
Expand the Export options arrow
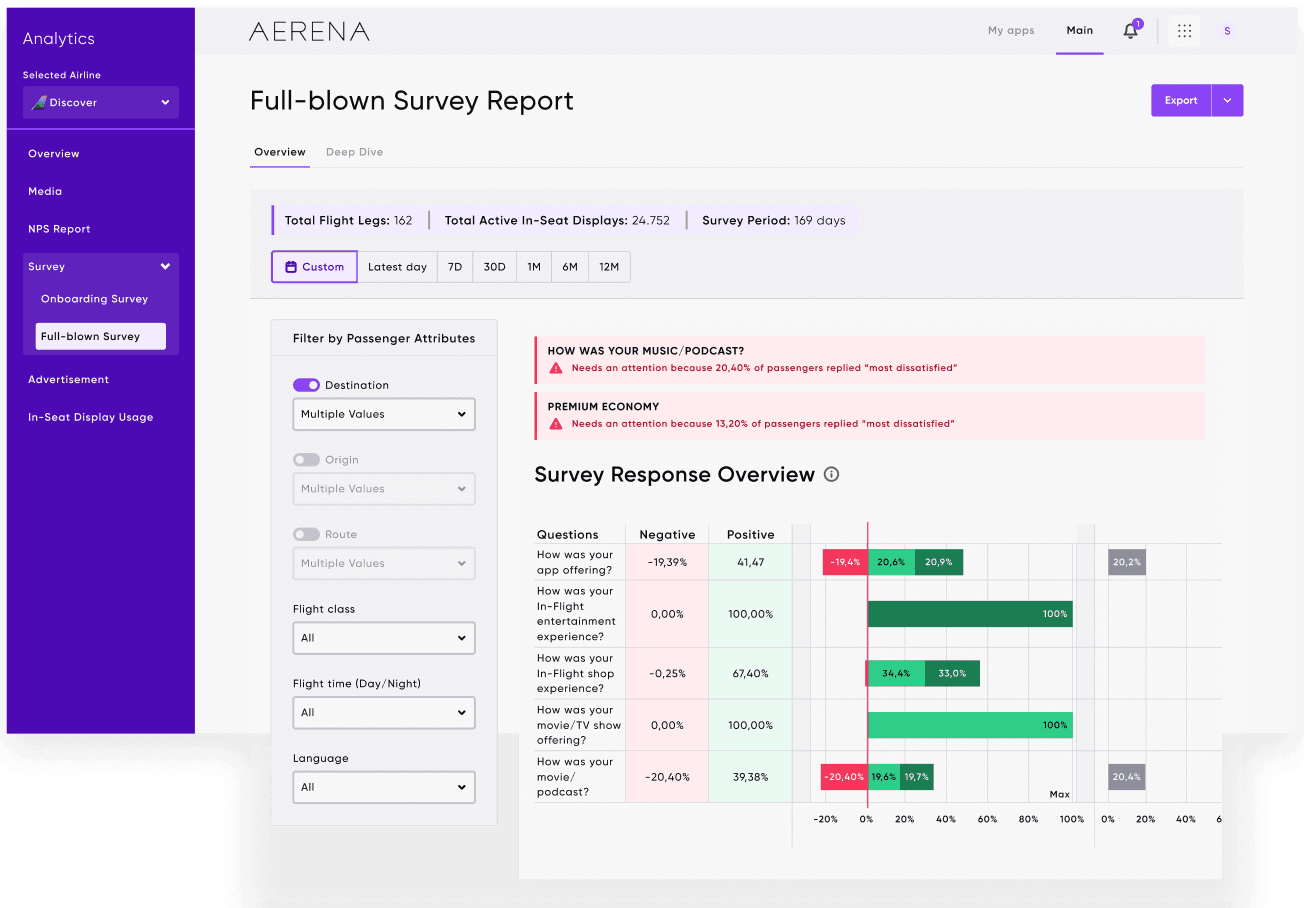1227,100
